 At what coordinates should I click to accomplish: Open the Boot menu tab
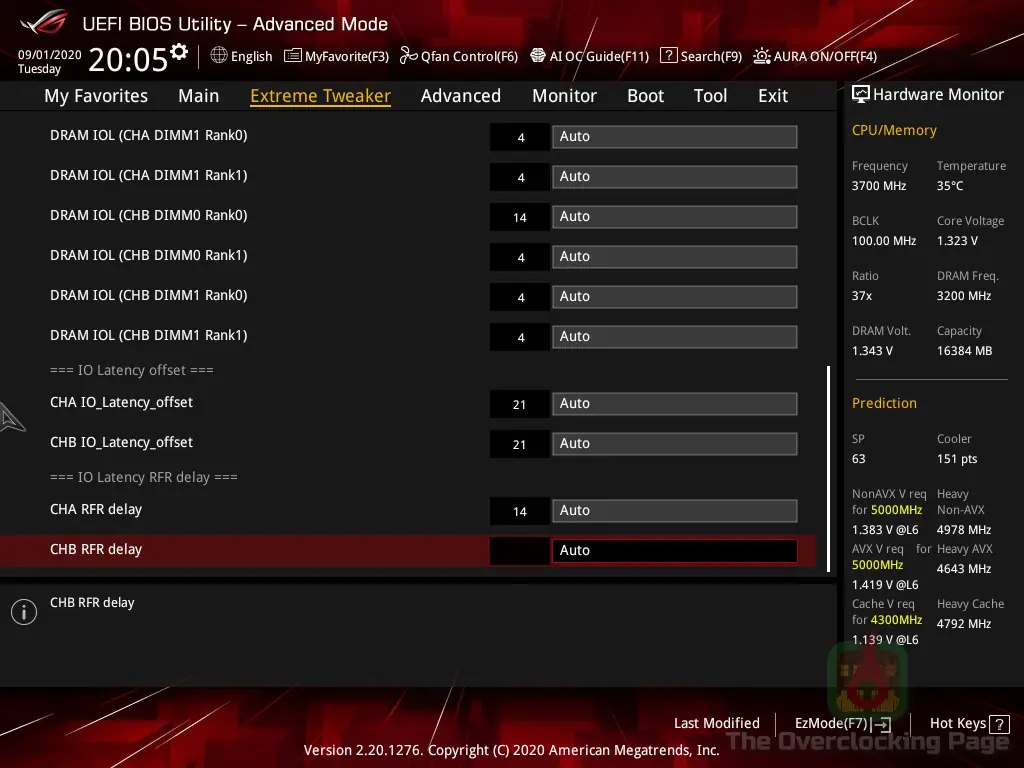[x=645, y=96]
